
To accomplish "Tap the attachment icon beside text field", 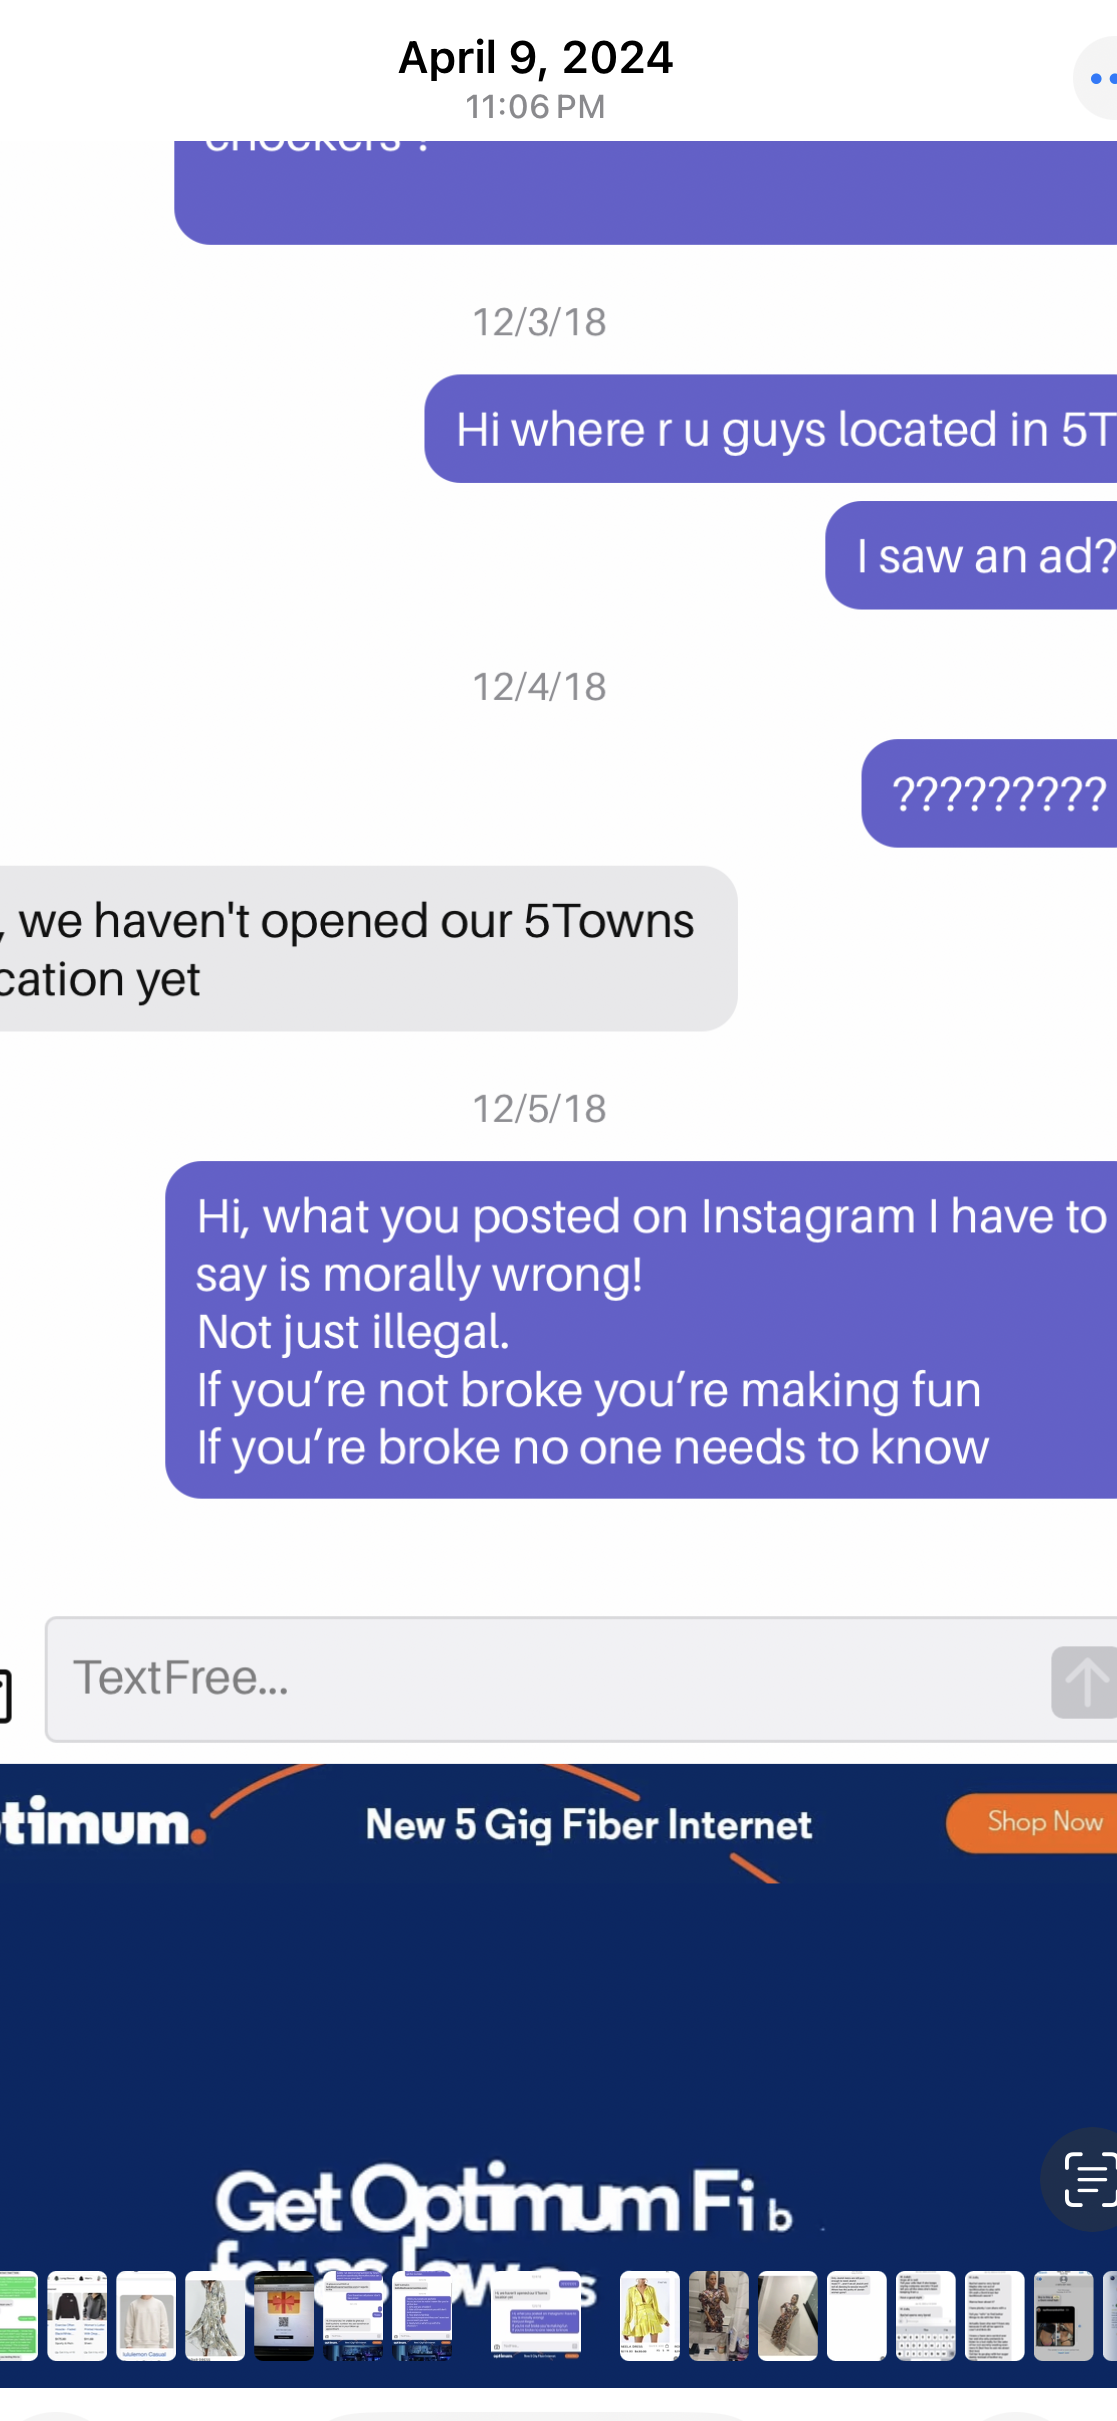I will pyautogui.click(x=5, y=1696).
